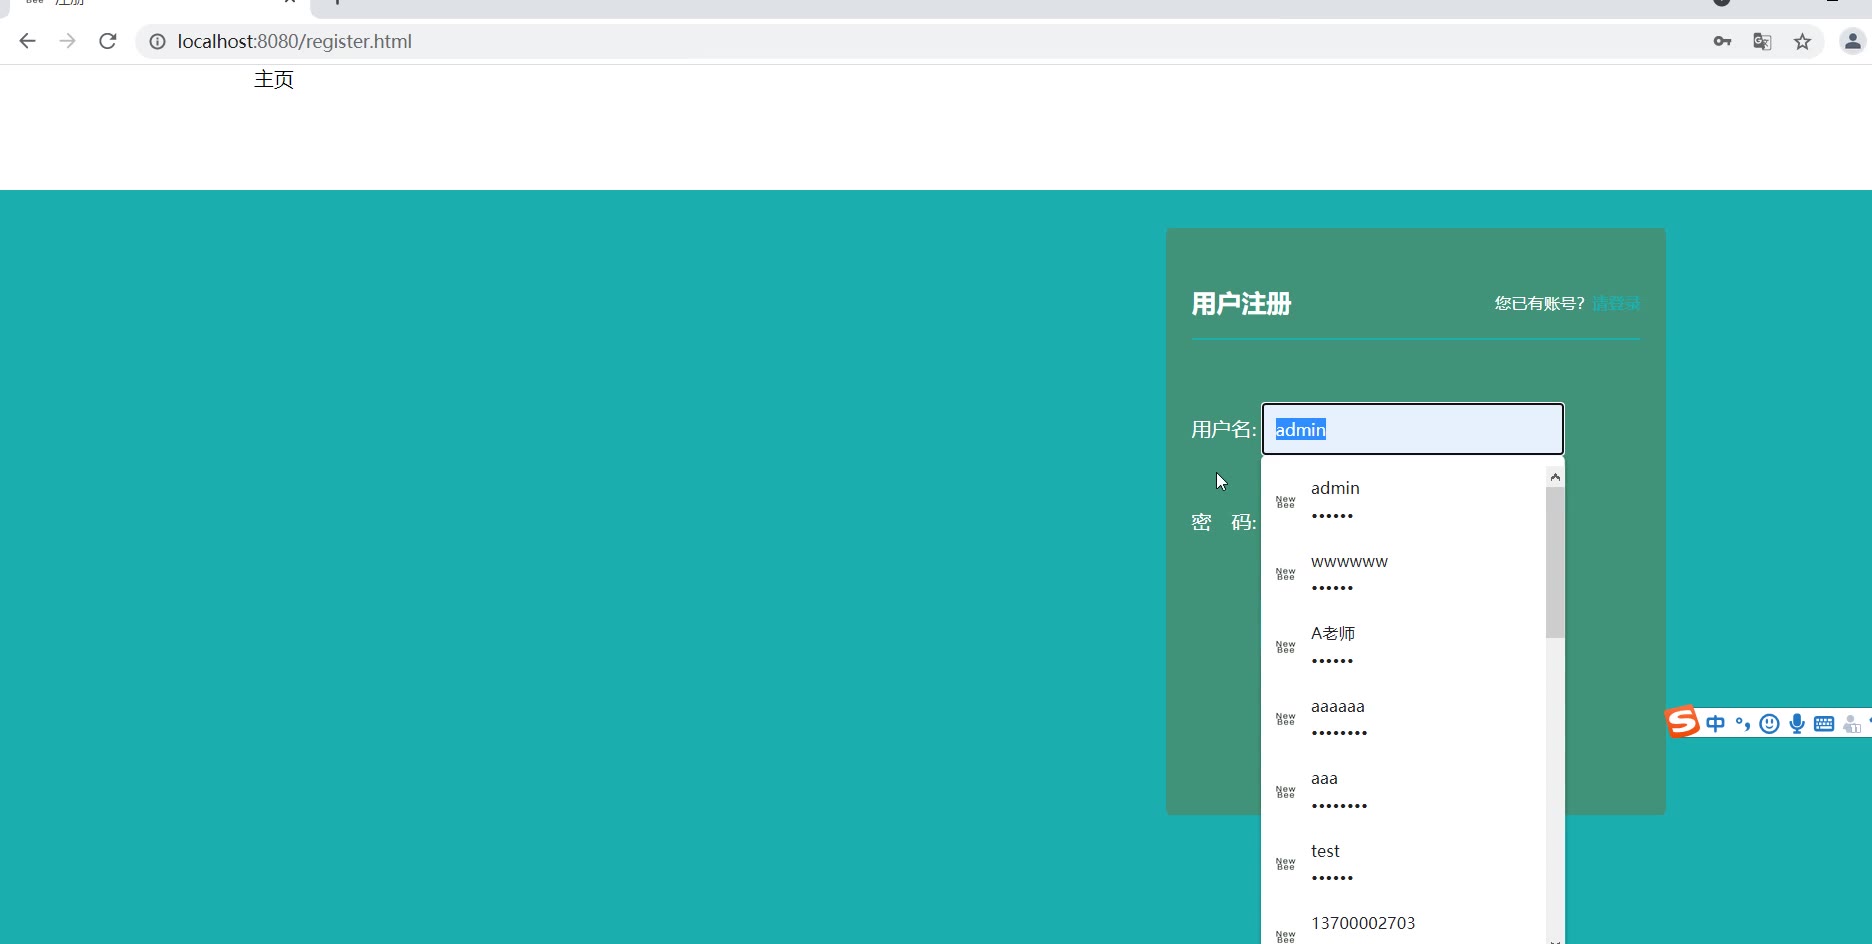Pick the A老师 saved credential
This screenshot has height=944, width=1872.
tap(1403, 646)
